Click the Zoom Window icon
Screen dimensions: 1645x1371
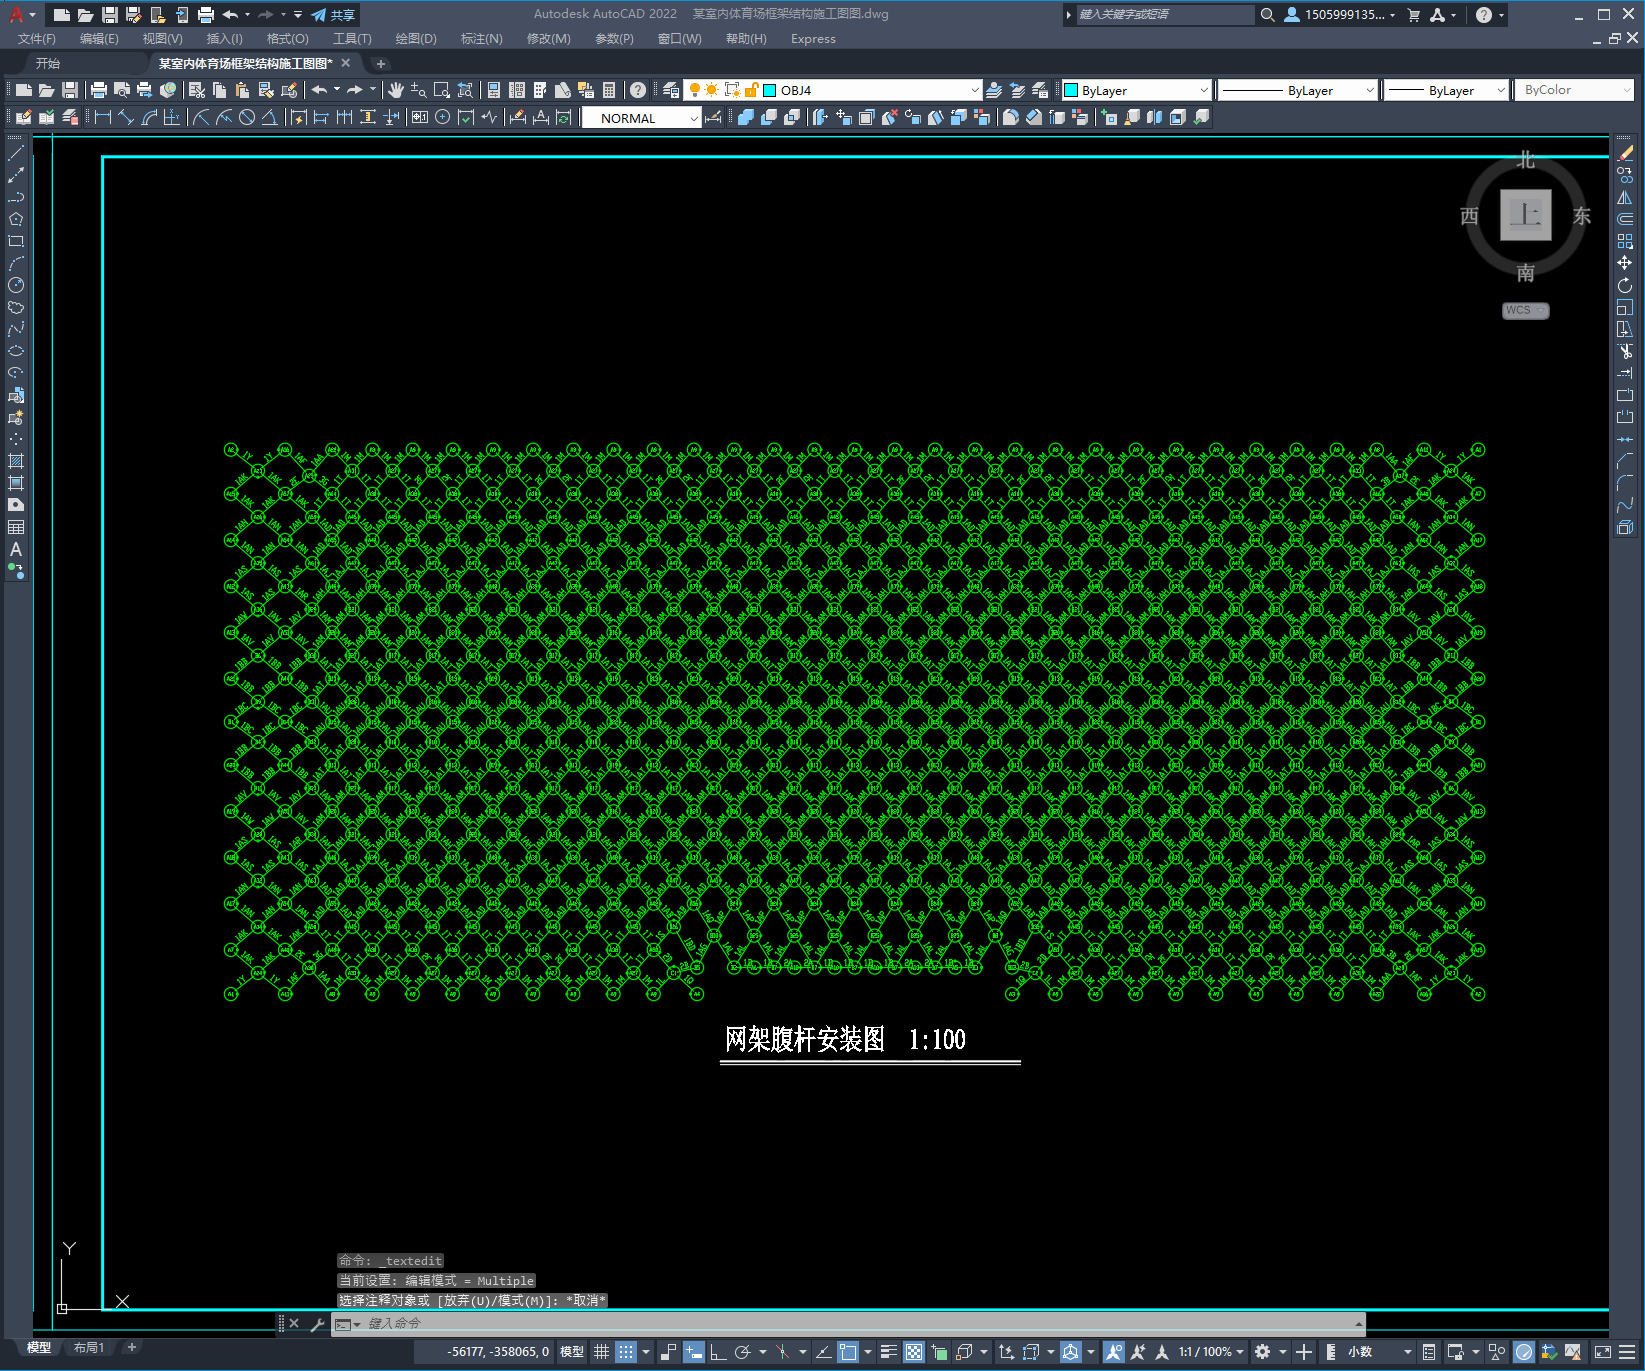point(442,90)
